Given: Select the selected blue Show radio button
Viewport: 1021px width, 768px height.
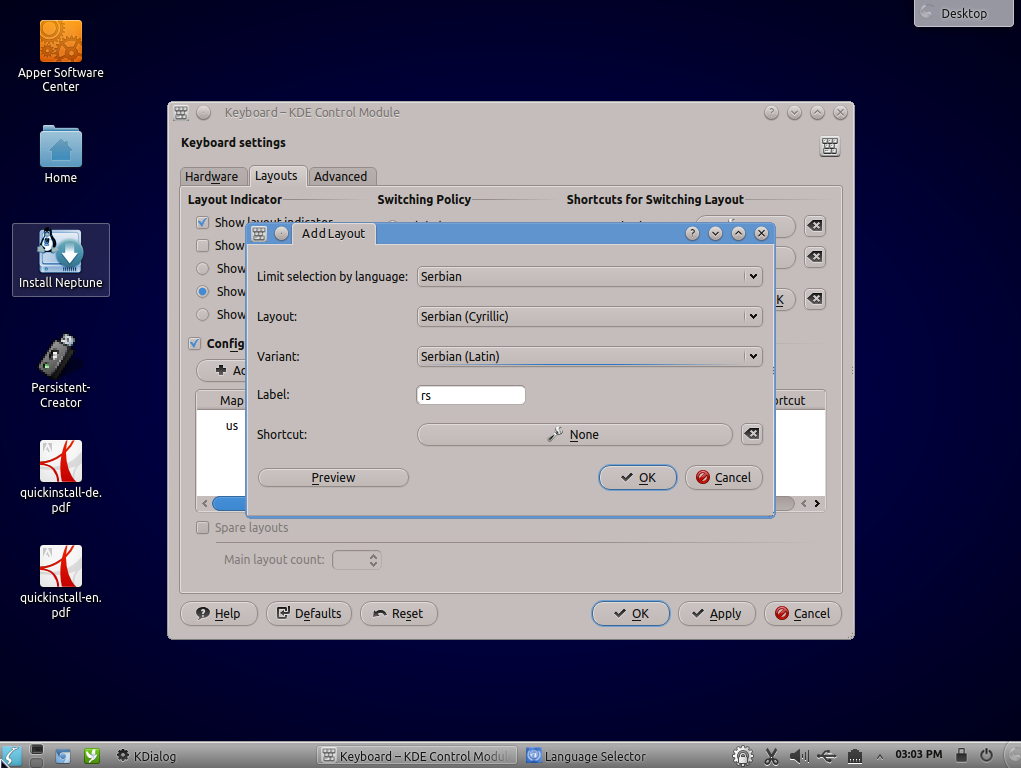Looking at the screenshot, I should [x=203, y=291].
